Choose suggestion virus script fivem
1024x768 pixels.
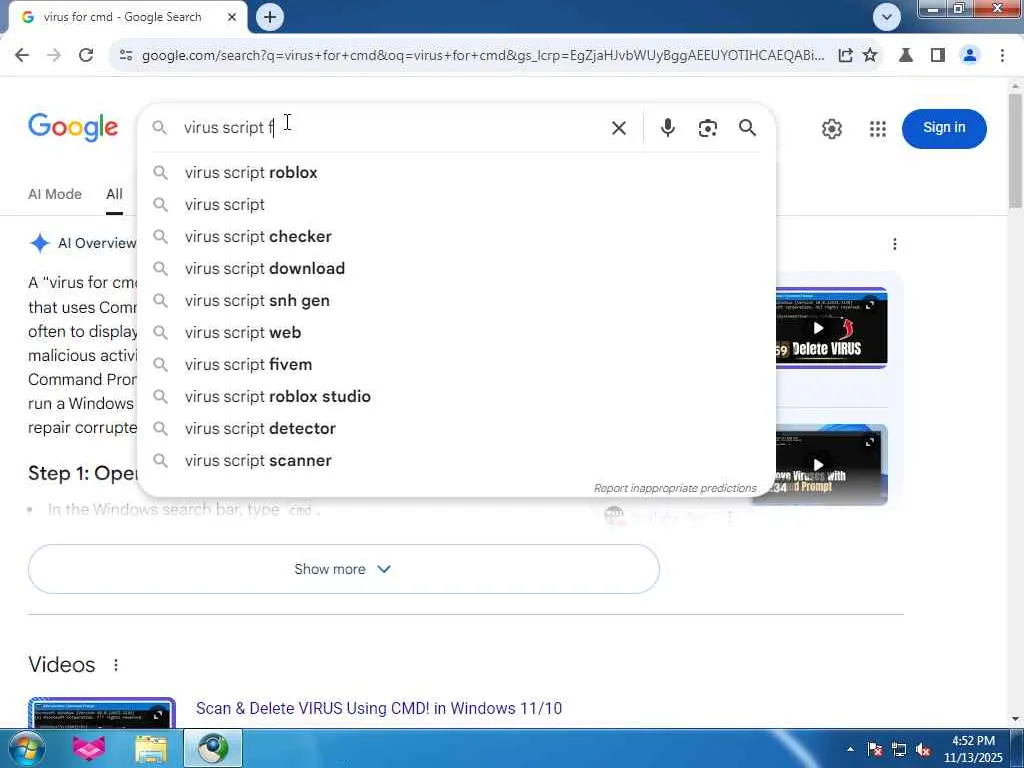click(x=456, y=364)
